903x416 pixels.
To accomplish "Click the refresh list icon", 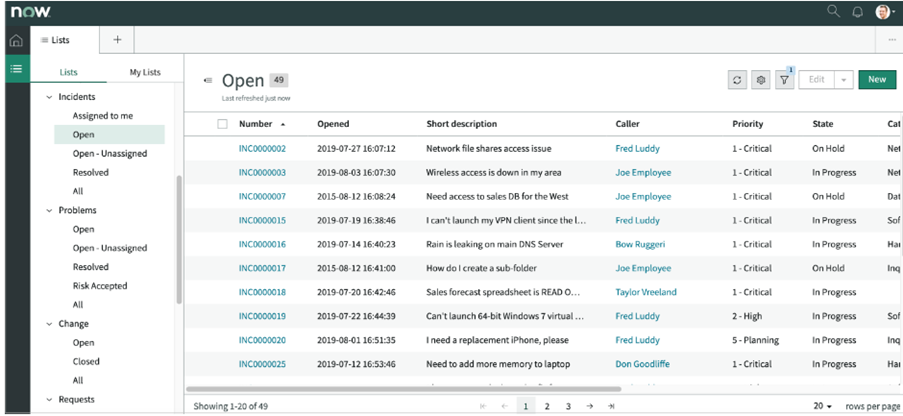I will 738,80.
